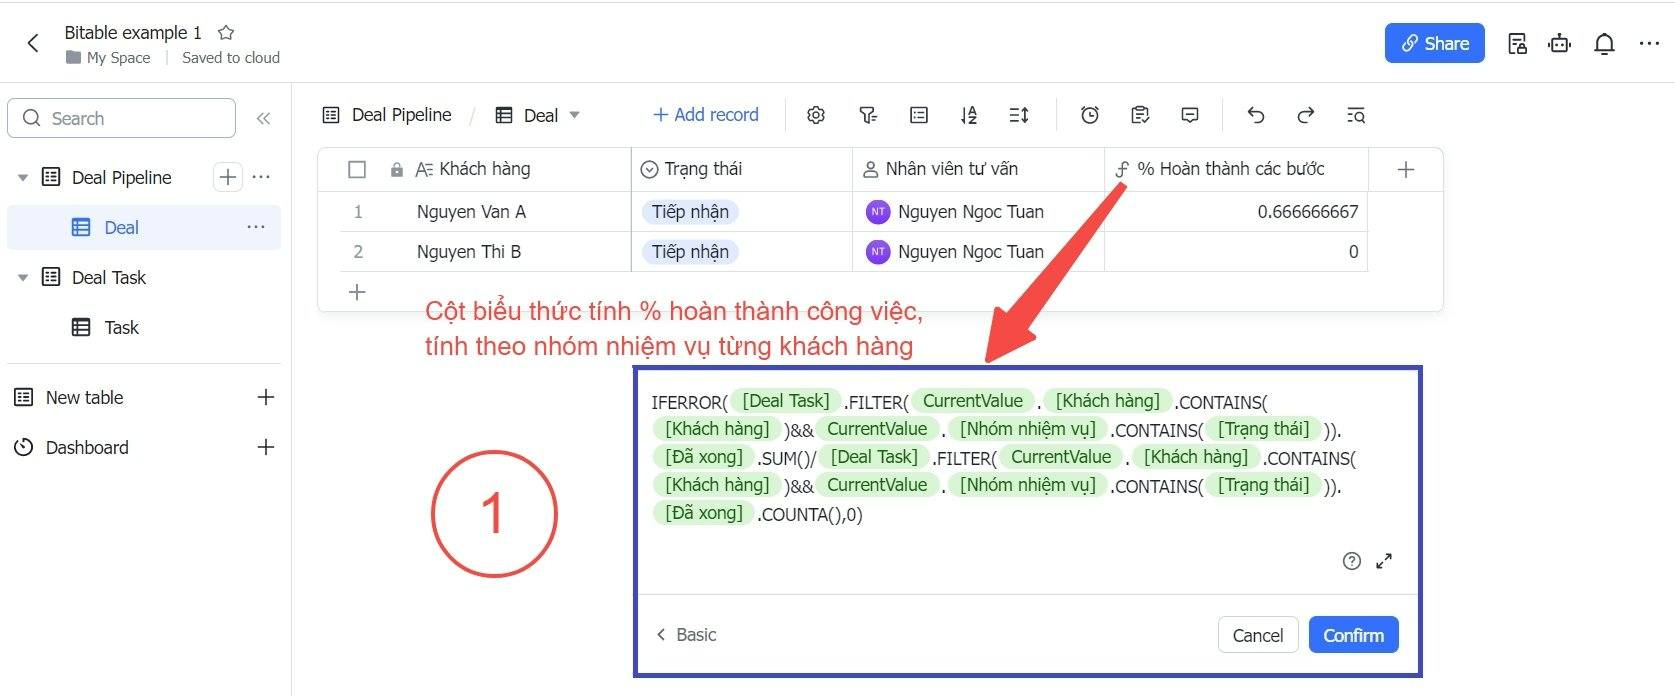Open the Deal view dropdown
Screen dimensions: 1675x696
(x=575, y=115)
